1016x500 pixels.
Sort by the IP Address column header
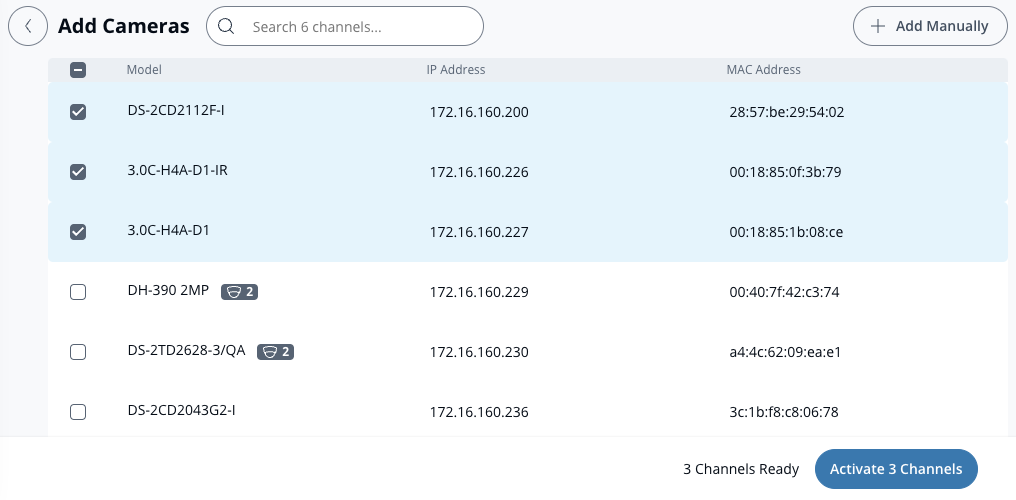455,70
